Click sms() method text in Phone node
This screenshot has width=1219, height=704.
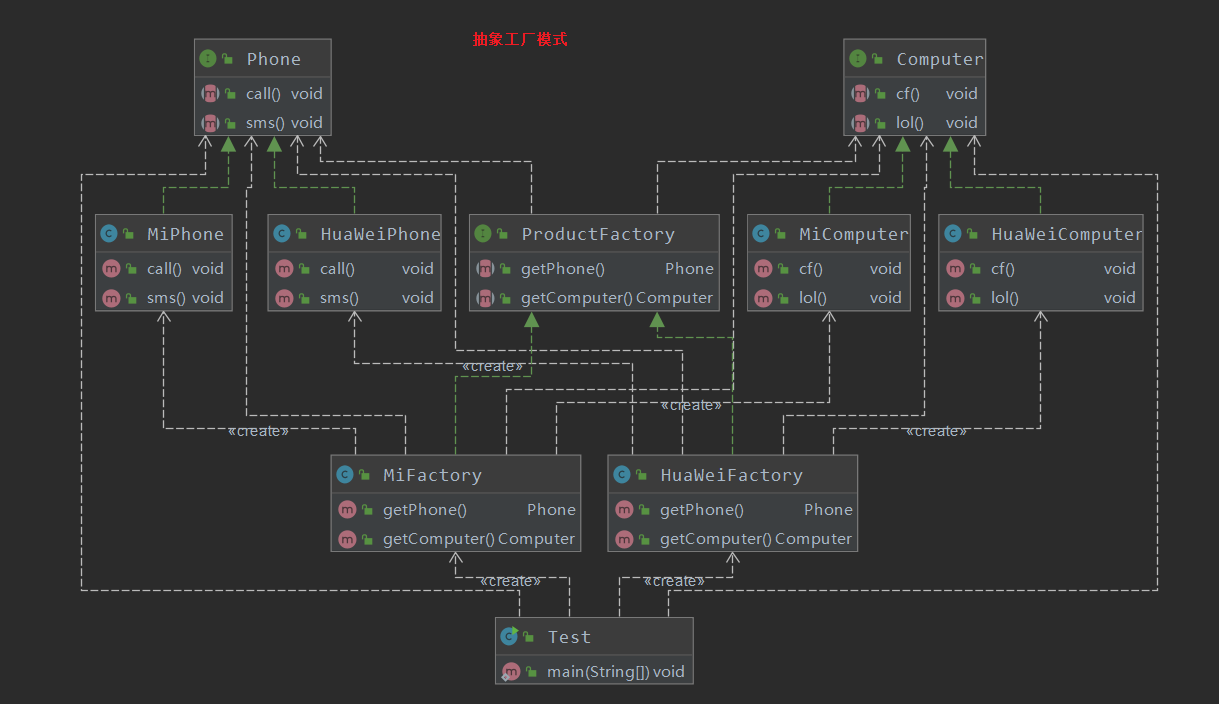click(266, 123)
